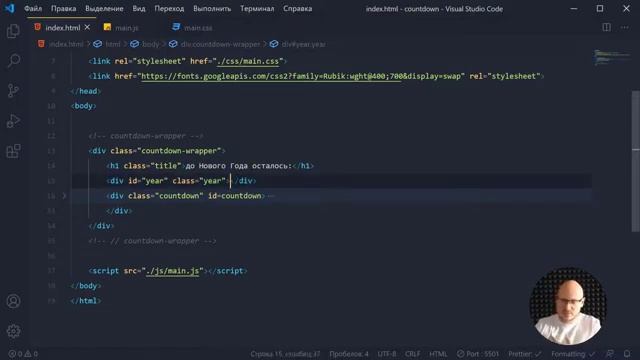Open the Терминал menu
The image size is (640, 360).
[x=257, y=9]
